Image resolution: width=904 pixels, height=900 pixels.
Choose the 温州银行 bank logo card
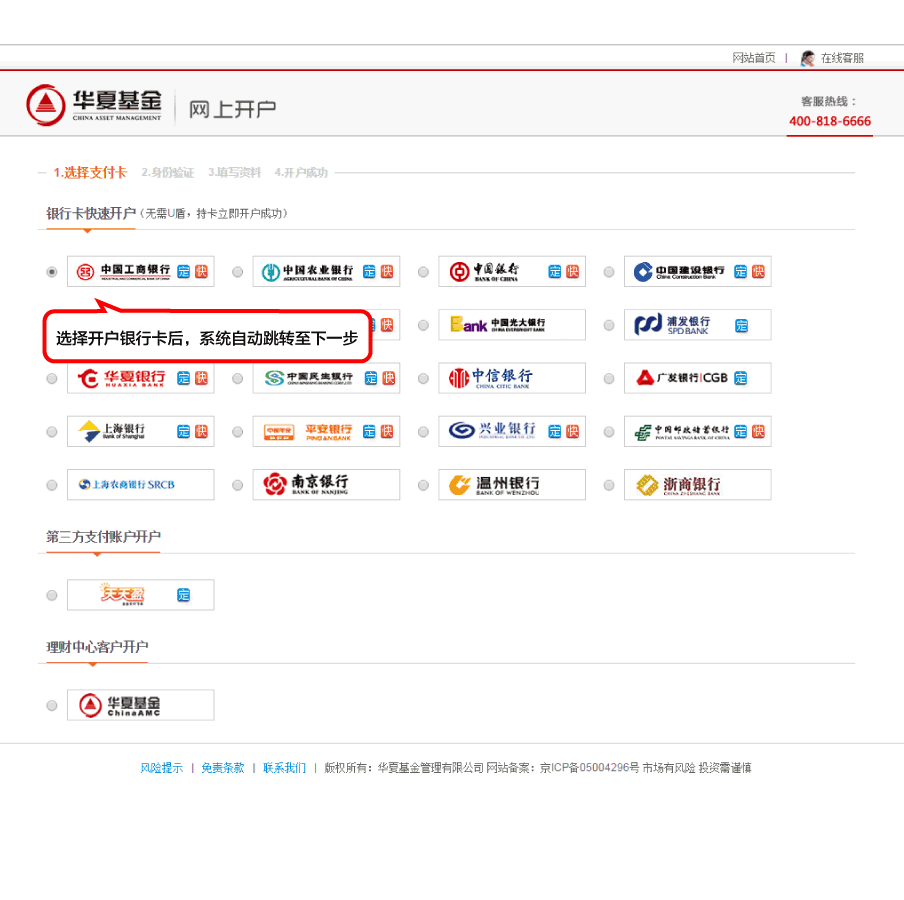[512, 485]
